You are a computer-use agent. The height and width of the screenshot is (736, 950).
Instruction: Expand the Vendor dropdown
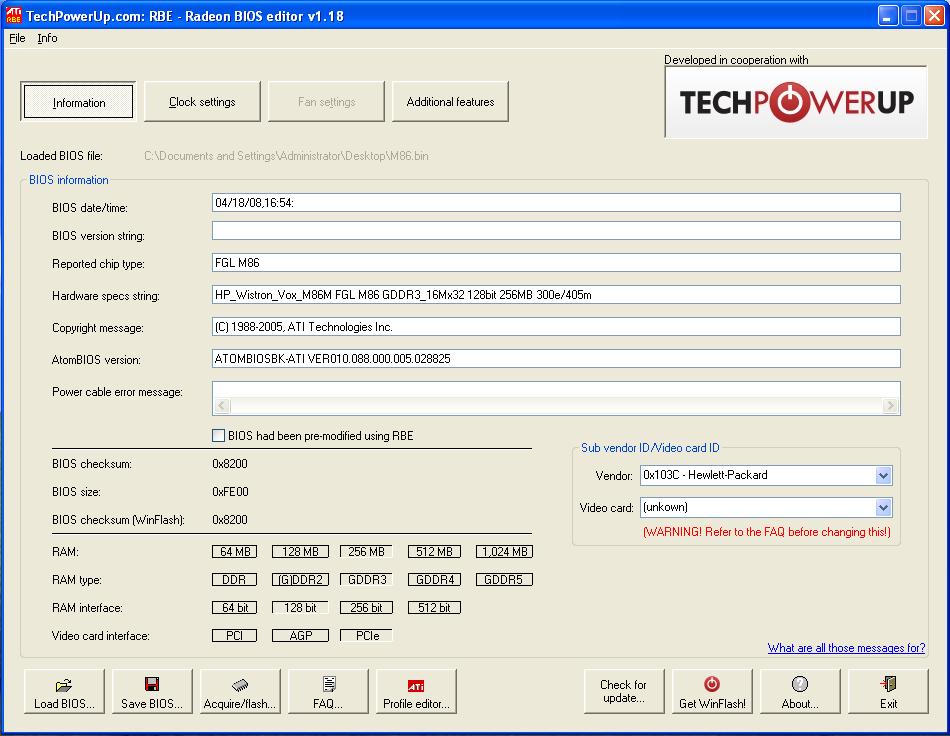883,476
